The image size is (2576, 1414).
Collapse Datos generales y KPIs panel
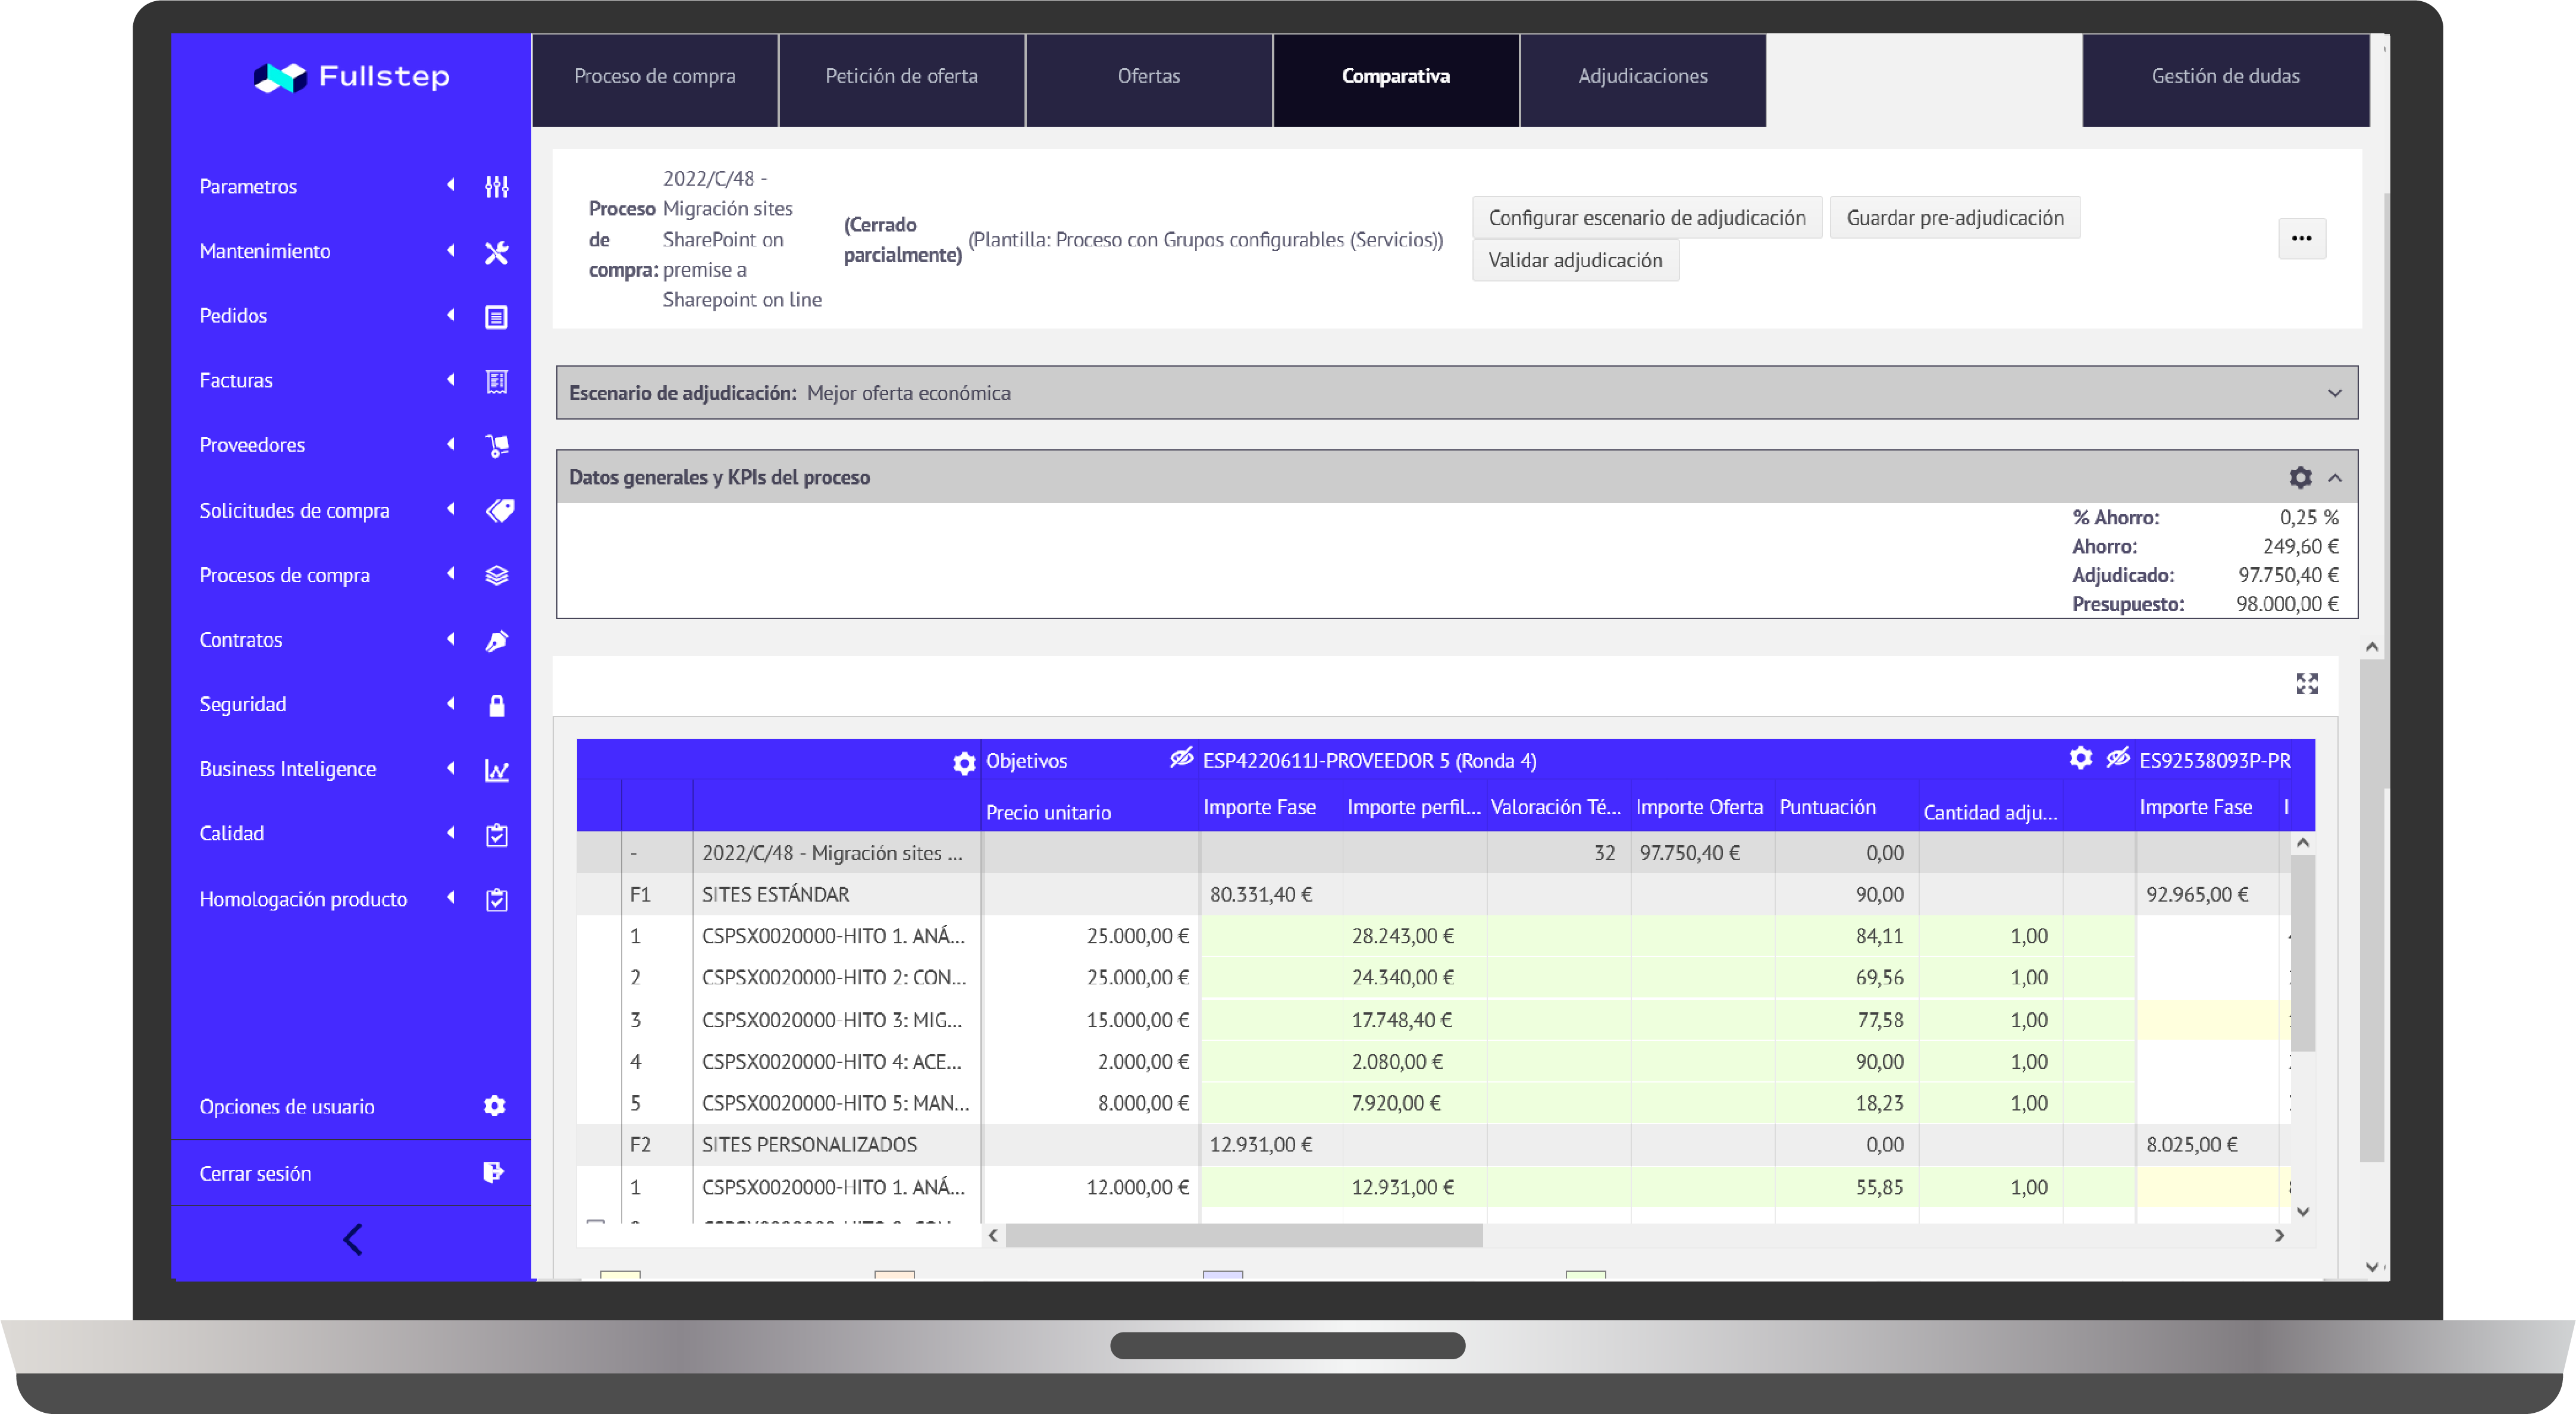point(2334,477)
